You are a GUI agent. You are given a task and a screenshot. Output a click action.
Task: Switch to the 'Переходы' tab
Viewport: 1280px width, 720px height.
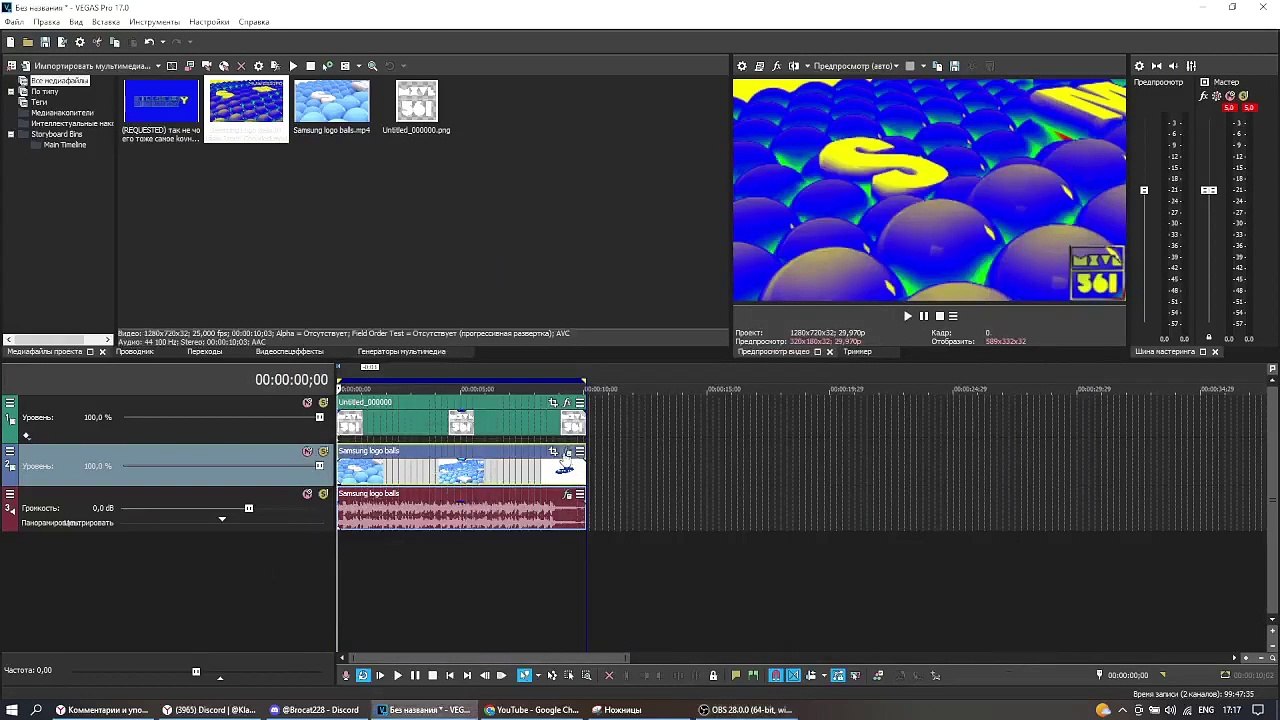tap(205, 352)
